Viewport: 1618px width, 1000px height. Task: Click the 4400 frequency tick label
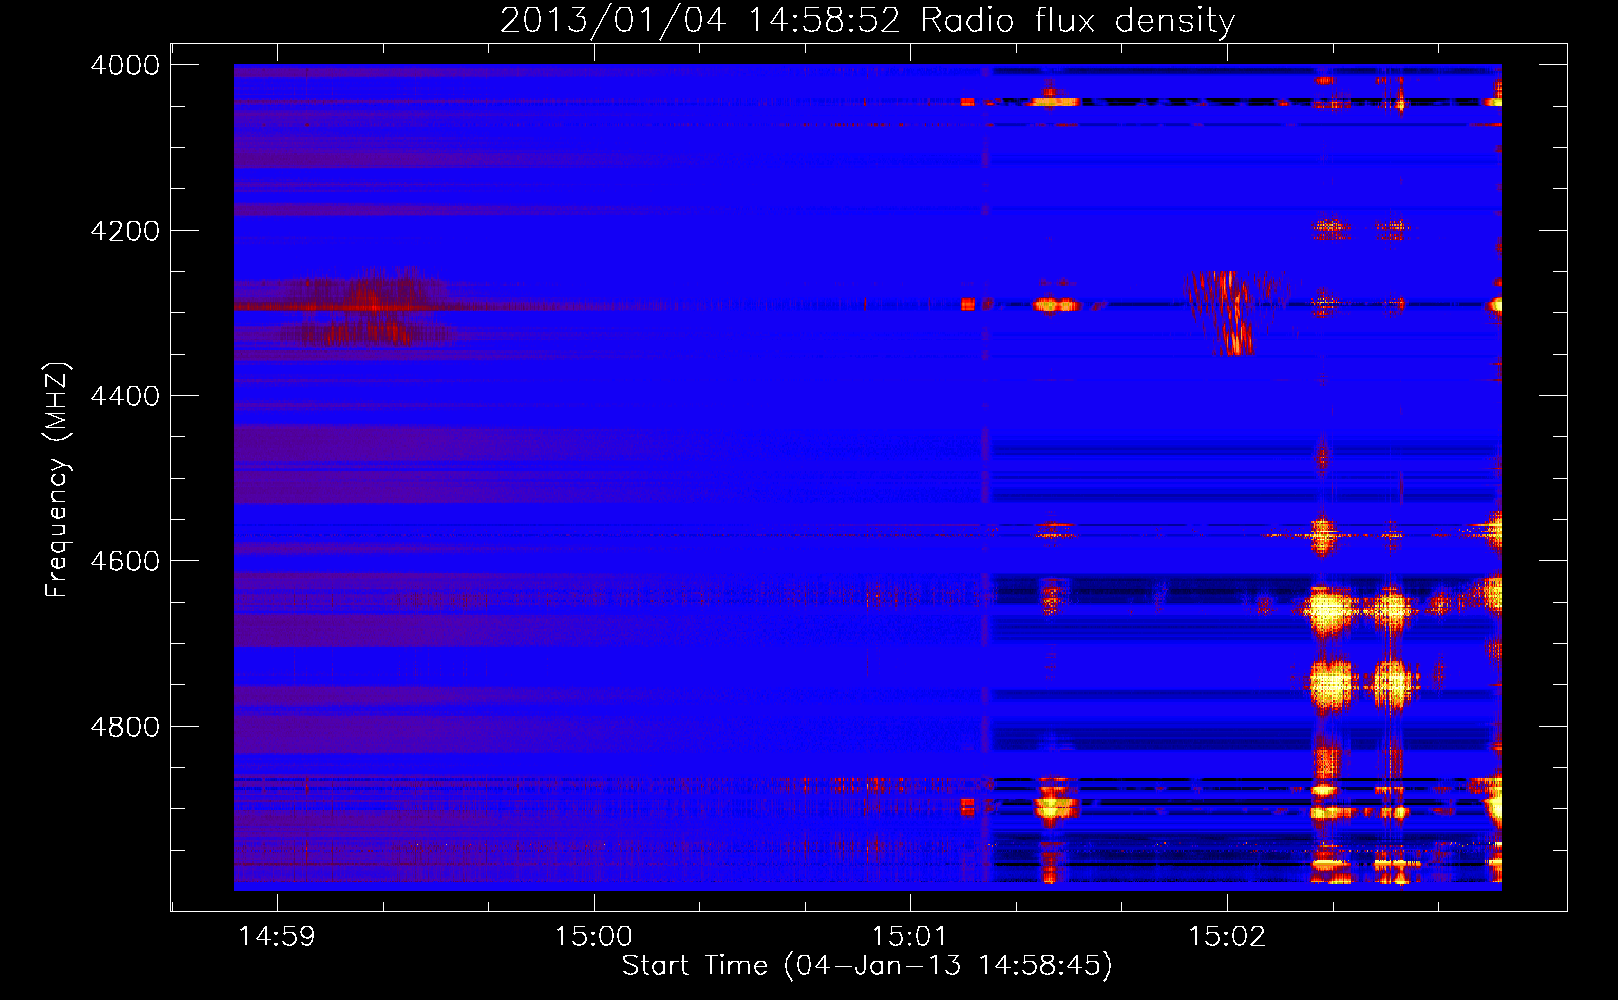pos(125,396)
